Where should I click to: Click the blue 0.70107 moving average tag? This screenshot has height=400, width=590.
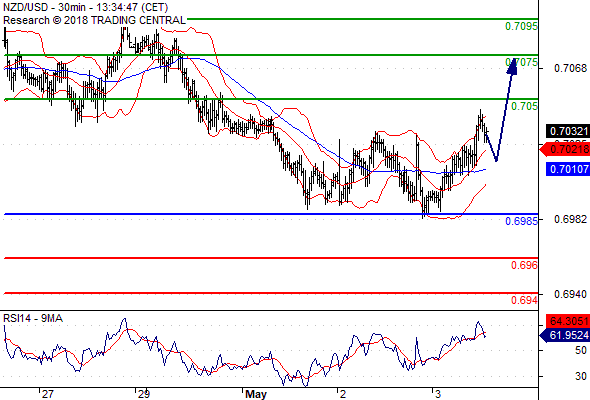pyautogui.click(x=568, y=169)
